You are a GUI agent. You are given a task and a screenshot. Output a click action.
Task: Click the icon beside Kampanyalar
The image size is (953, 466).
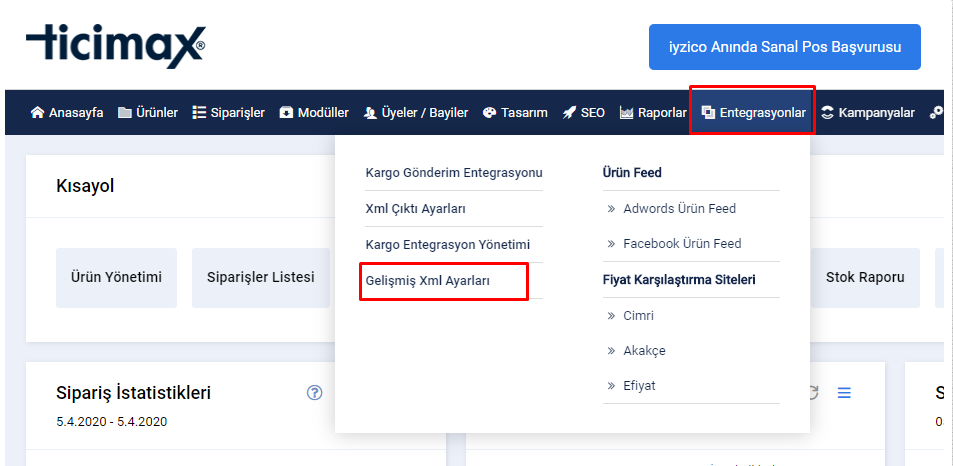click(827, 113)
